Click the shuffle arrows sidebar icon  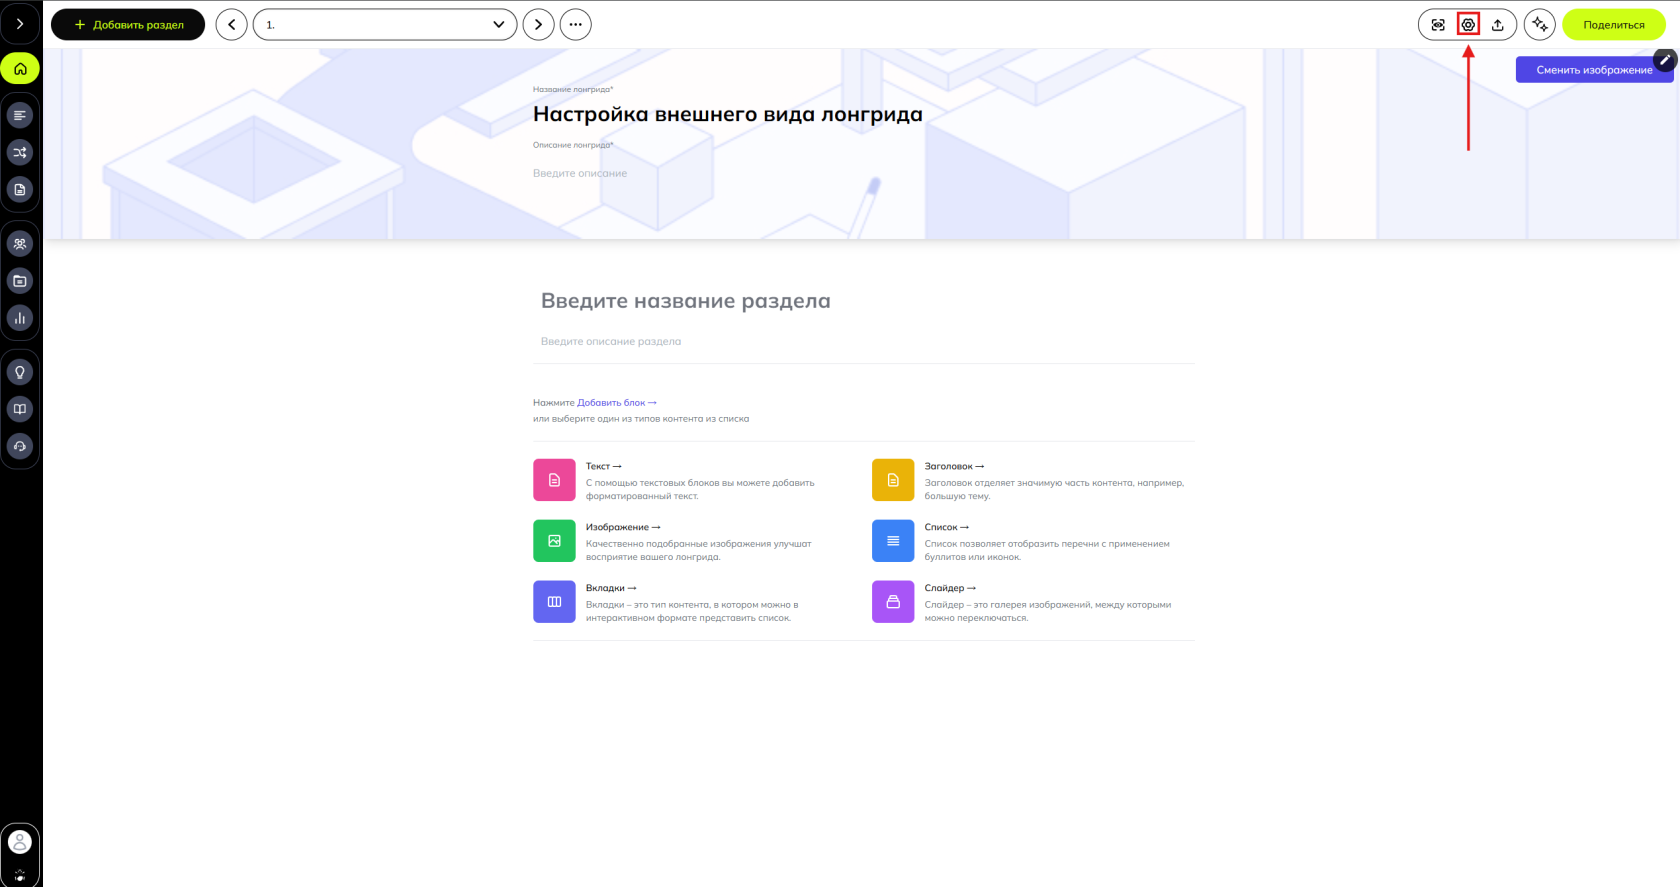pos(20,152)
